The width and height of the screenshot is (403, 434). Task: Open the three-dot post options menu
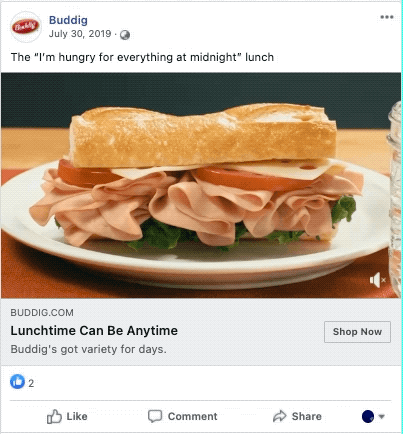(x=387, y=17)
